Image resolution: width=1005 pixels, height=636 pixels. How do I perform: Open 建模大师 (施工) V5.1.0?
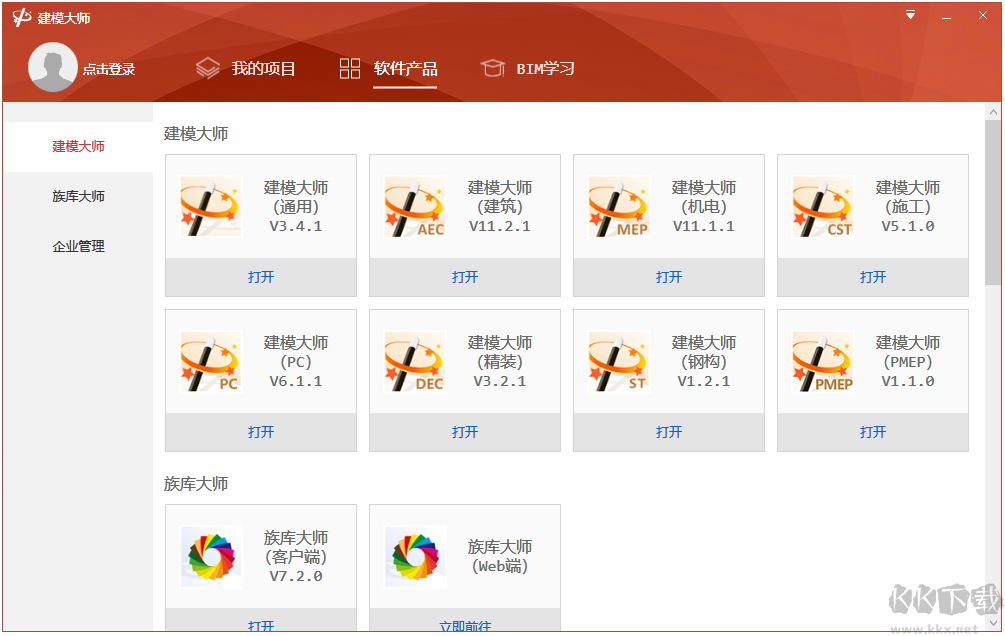(873, 277)
